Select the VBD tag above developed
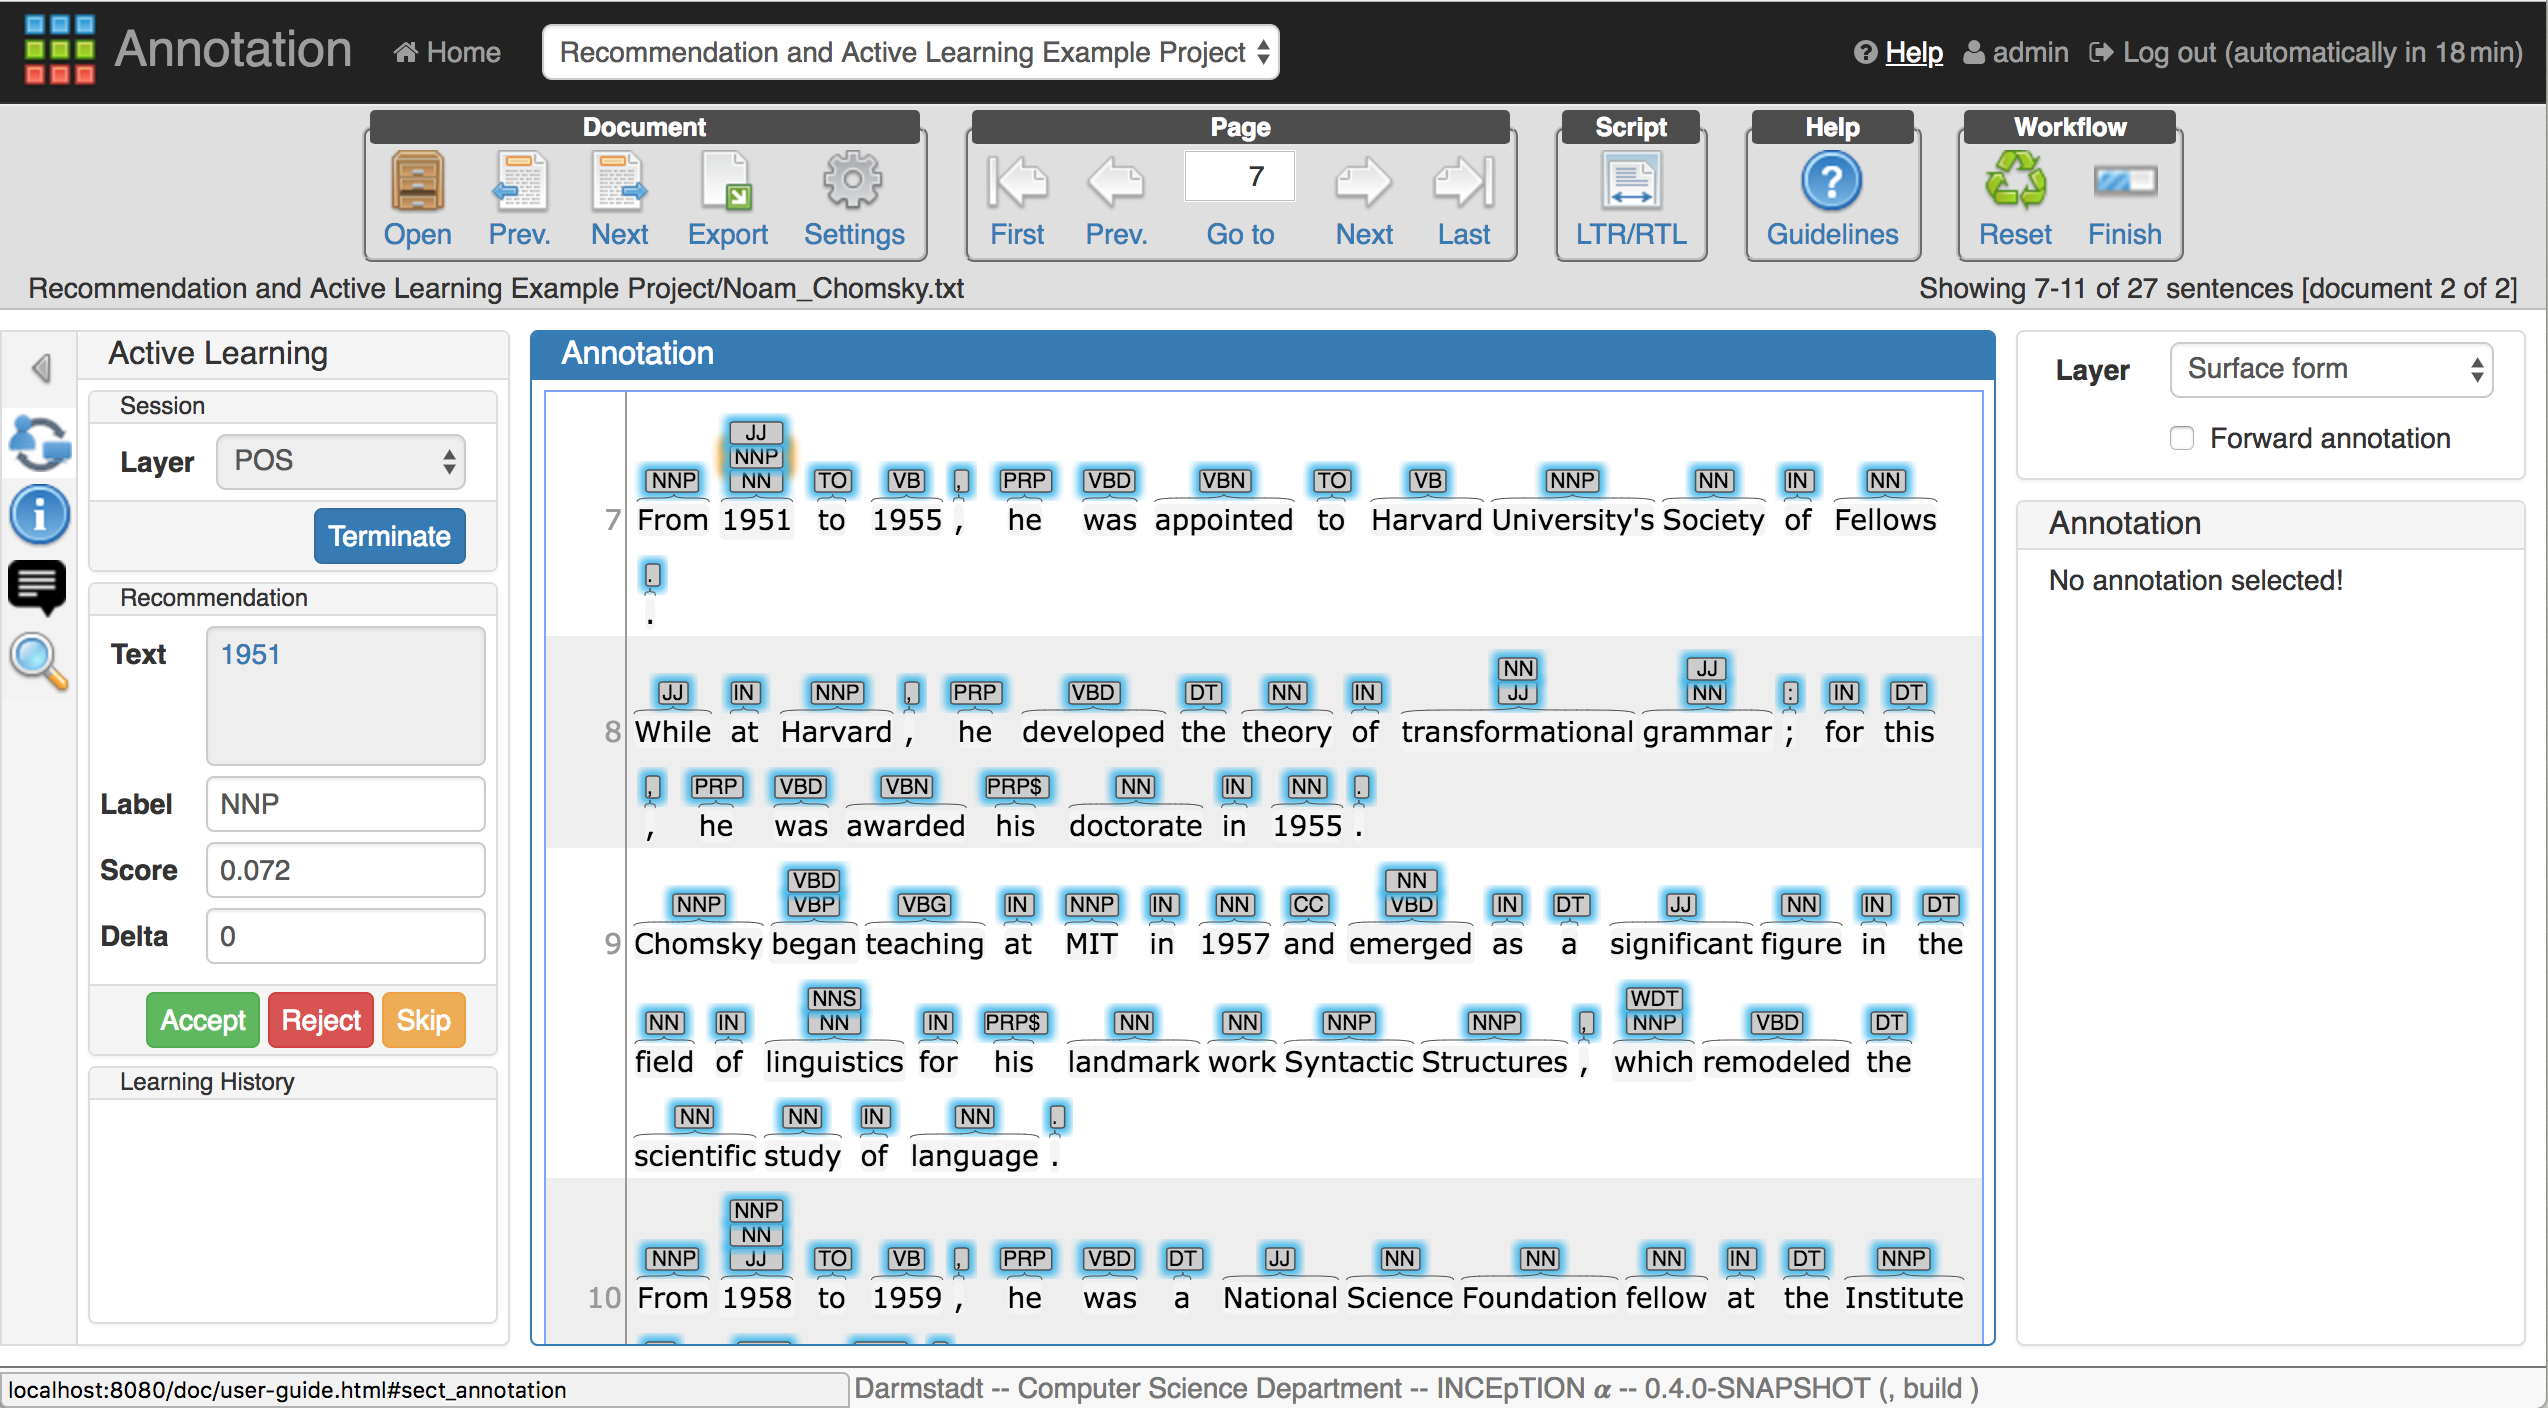The width and height of the screenshot is (2548, 1408). [1093, 693]
